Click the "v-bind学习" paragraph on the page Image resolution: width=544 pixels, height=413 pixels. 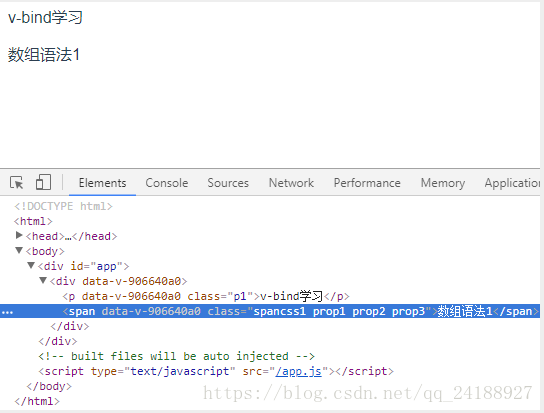(x=45, y=17)
